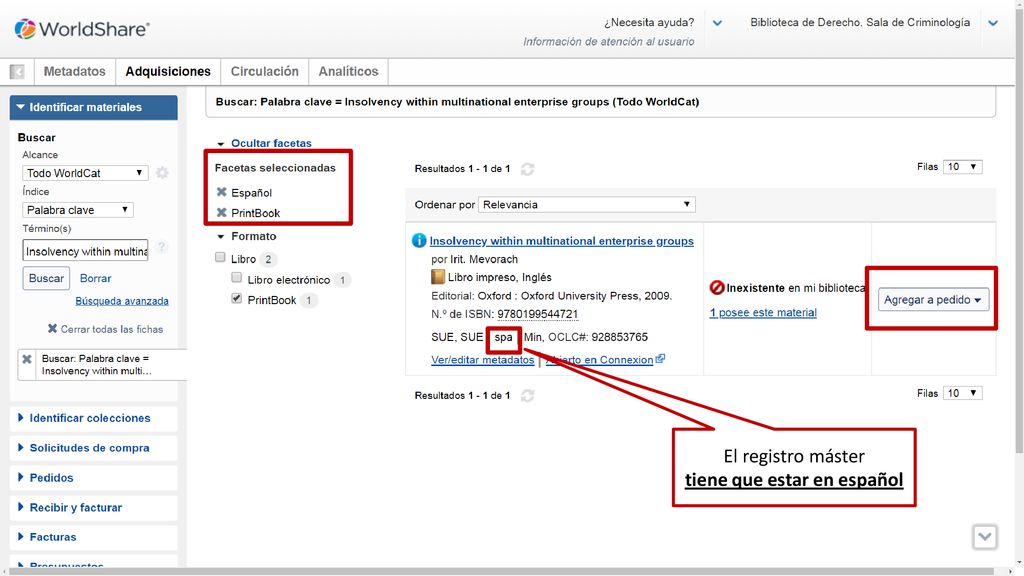Image resolution: width=1024 pixels, height=576 pixels.
Task: Refresh results using the bottom refresh icon
Action: point(528,395)
